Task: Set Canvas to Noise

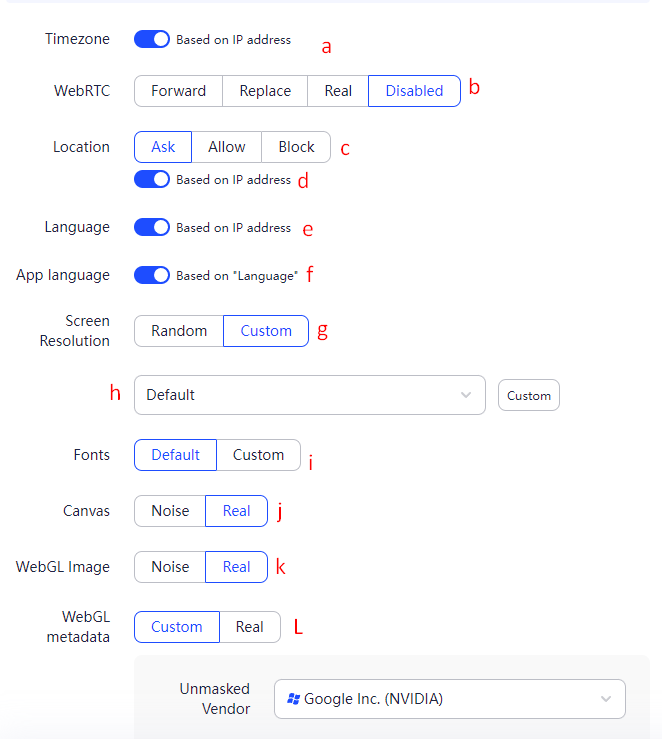Action: [170, 511]
